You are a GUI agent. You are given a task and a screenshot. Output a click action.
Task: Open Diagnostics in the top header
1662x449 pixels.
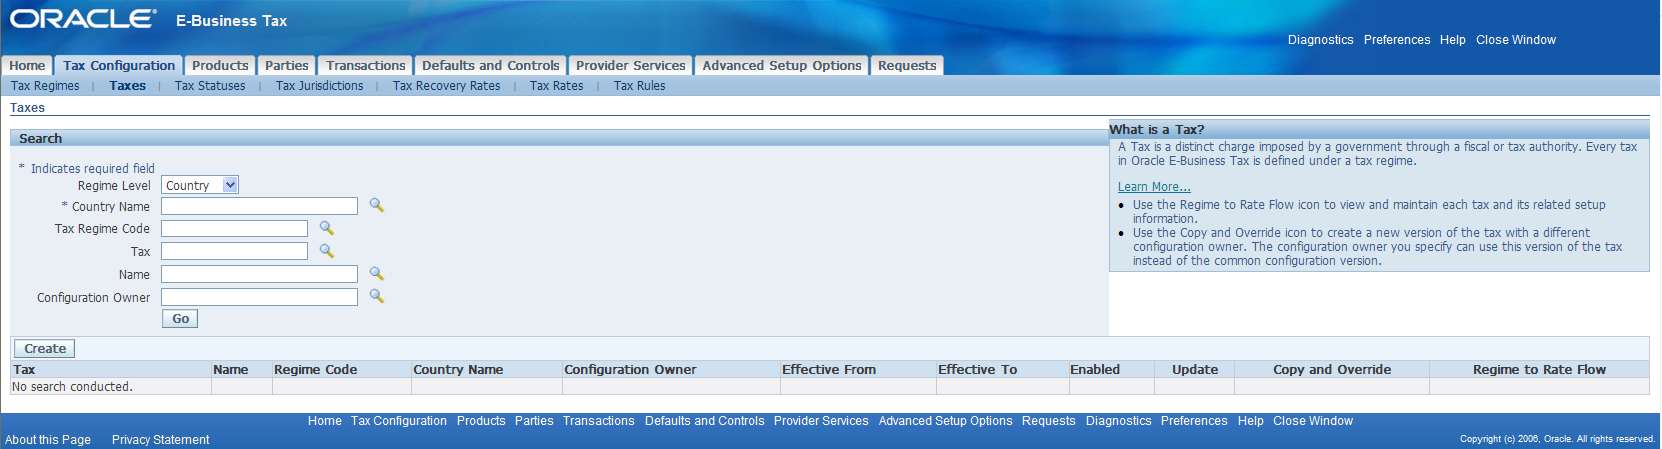pyautogui.click(x=1320, y=40)
